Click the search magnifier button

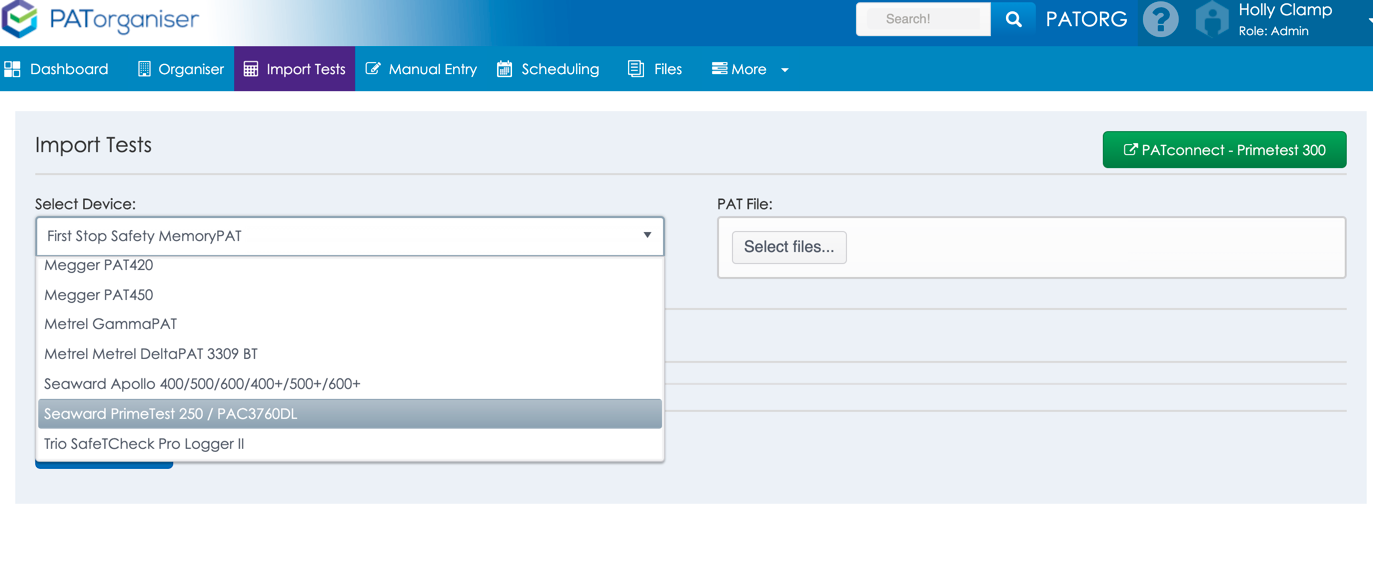pos(1013,19)
